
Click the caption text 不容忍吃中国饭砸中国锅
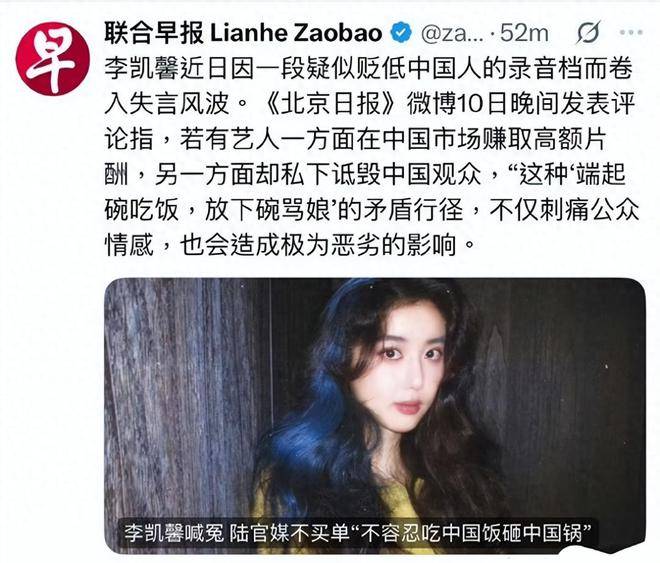click(471, 533)
